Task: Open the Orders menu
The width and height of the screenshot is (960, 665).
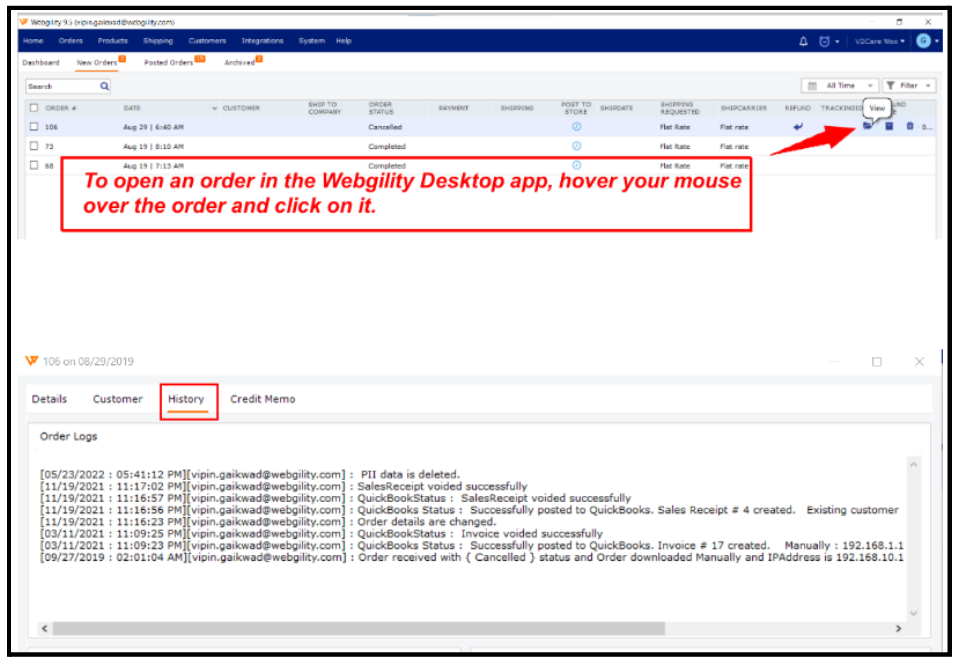Action: pyautogui.click(x=70, y=41)
